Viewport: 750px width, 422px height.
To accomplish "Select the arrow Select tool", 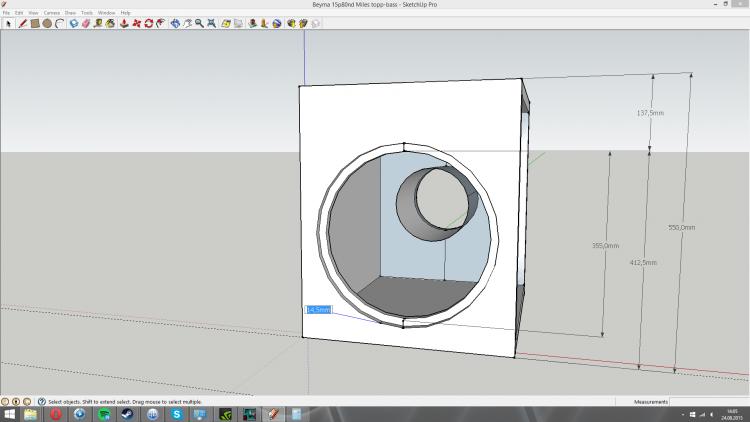I will coord(8,23).
